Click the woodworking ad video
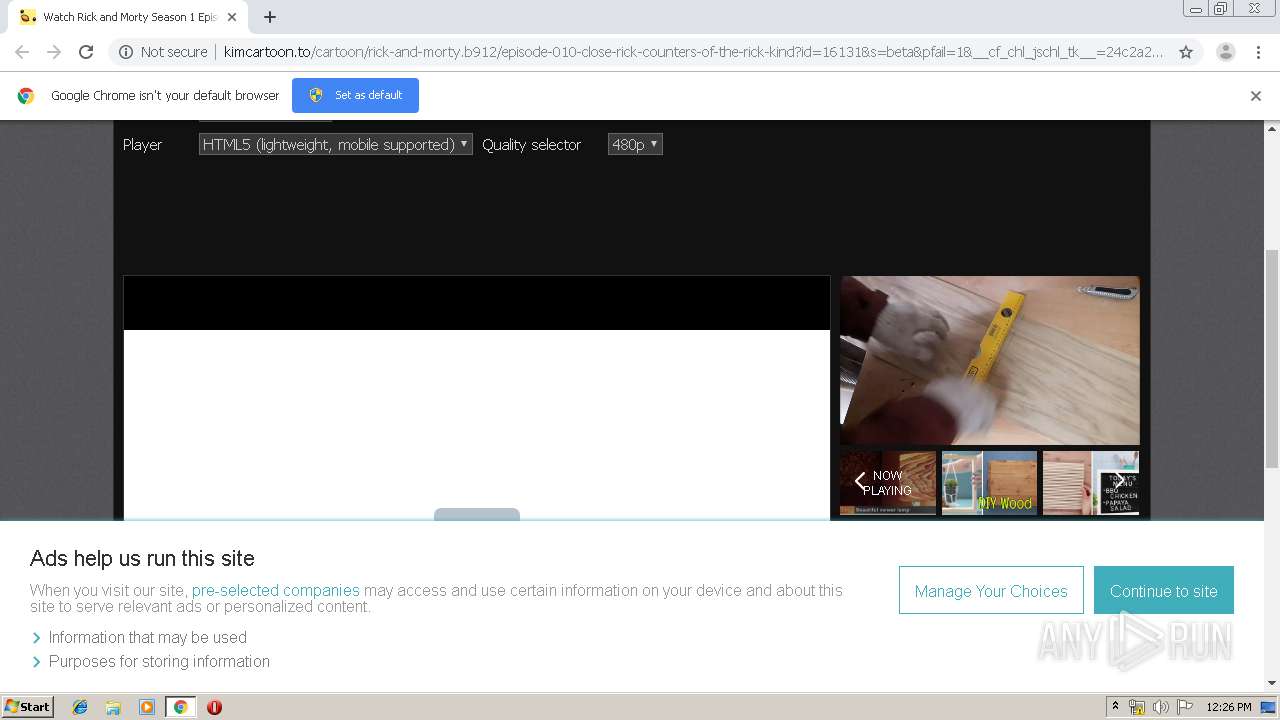 tap(990, 360)
